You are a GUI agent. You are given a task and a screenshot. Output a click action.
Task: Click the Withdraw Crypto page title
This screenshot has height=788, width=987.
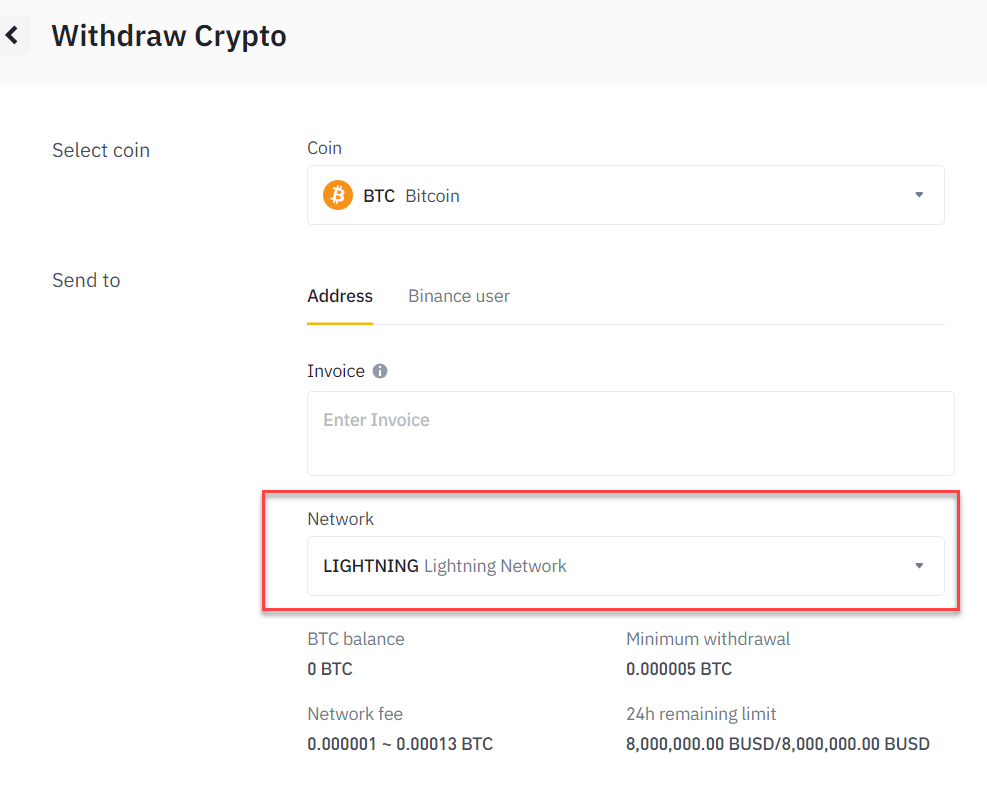(x=169, y=36)
